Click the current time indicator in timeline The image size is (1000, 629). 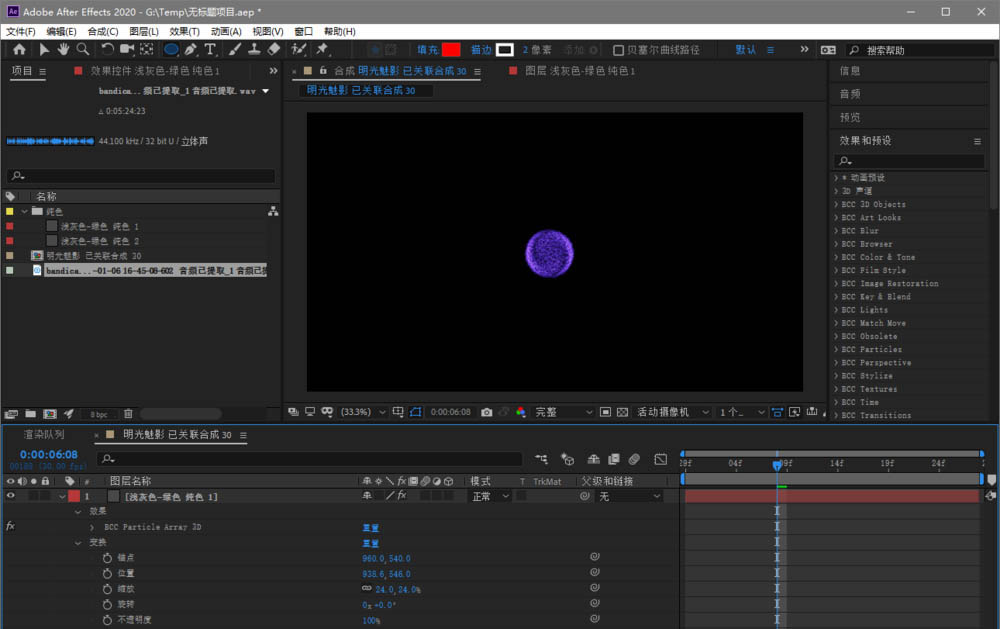coord(777,465)
